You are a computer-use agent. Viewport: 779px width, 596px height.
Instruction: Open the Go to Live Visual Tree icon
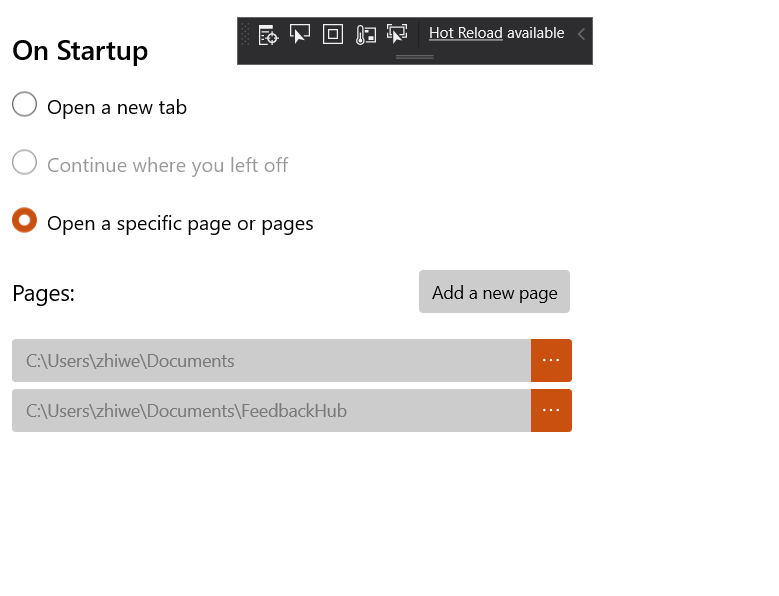[x=268, y=35]
